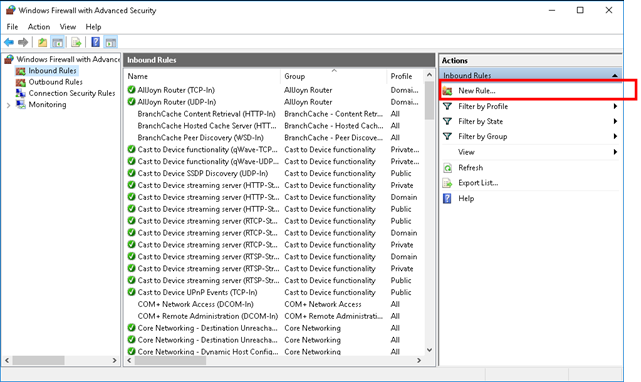Click the Forward arrow toolbar icon
This screenshot has height=382, width=641.
point(23,42)
